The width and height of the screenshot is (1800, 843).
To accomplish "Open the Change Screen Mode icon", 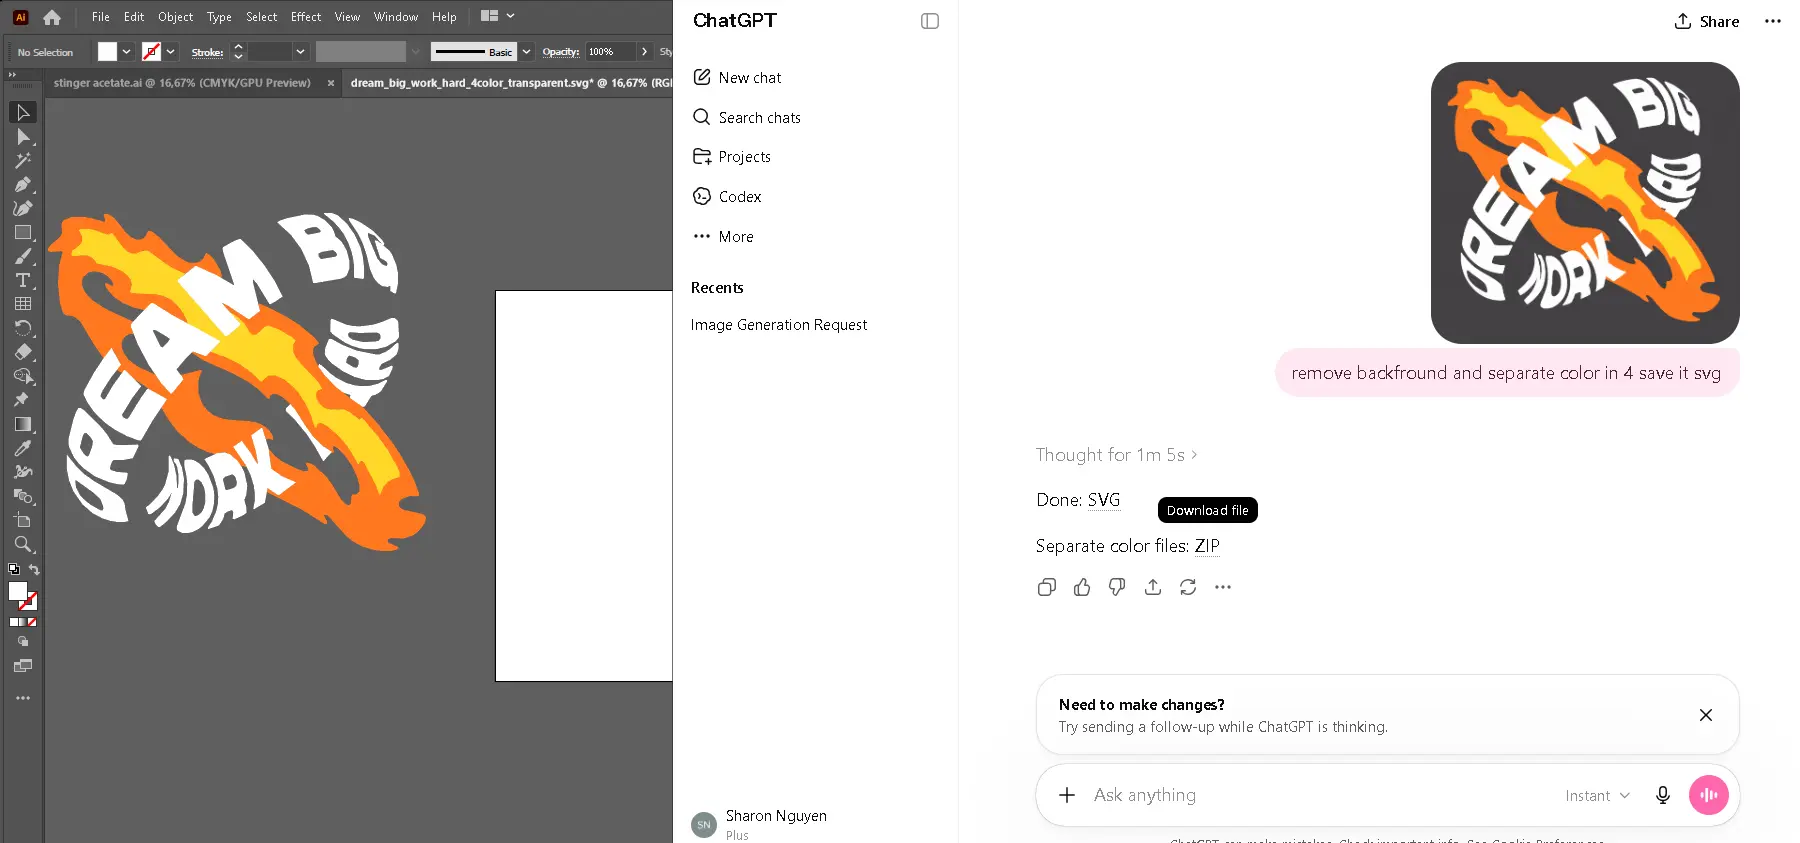I will 23,666.
